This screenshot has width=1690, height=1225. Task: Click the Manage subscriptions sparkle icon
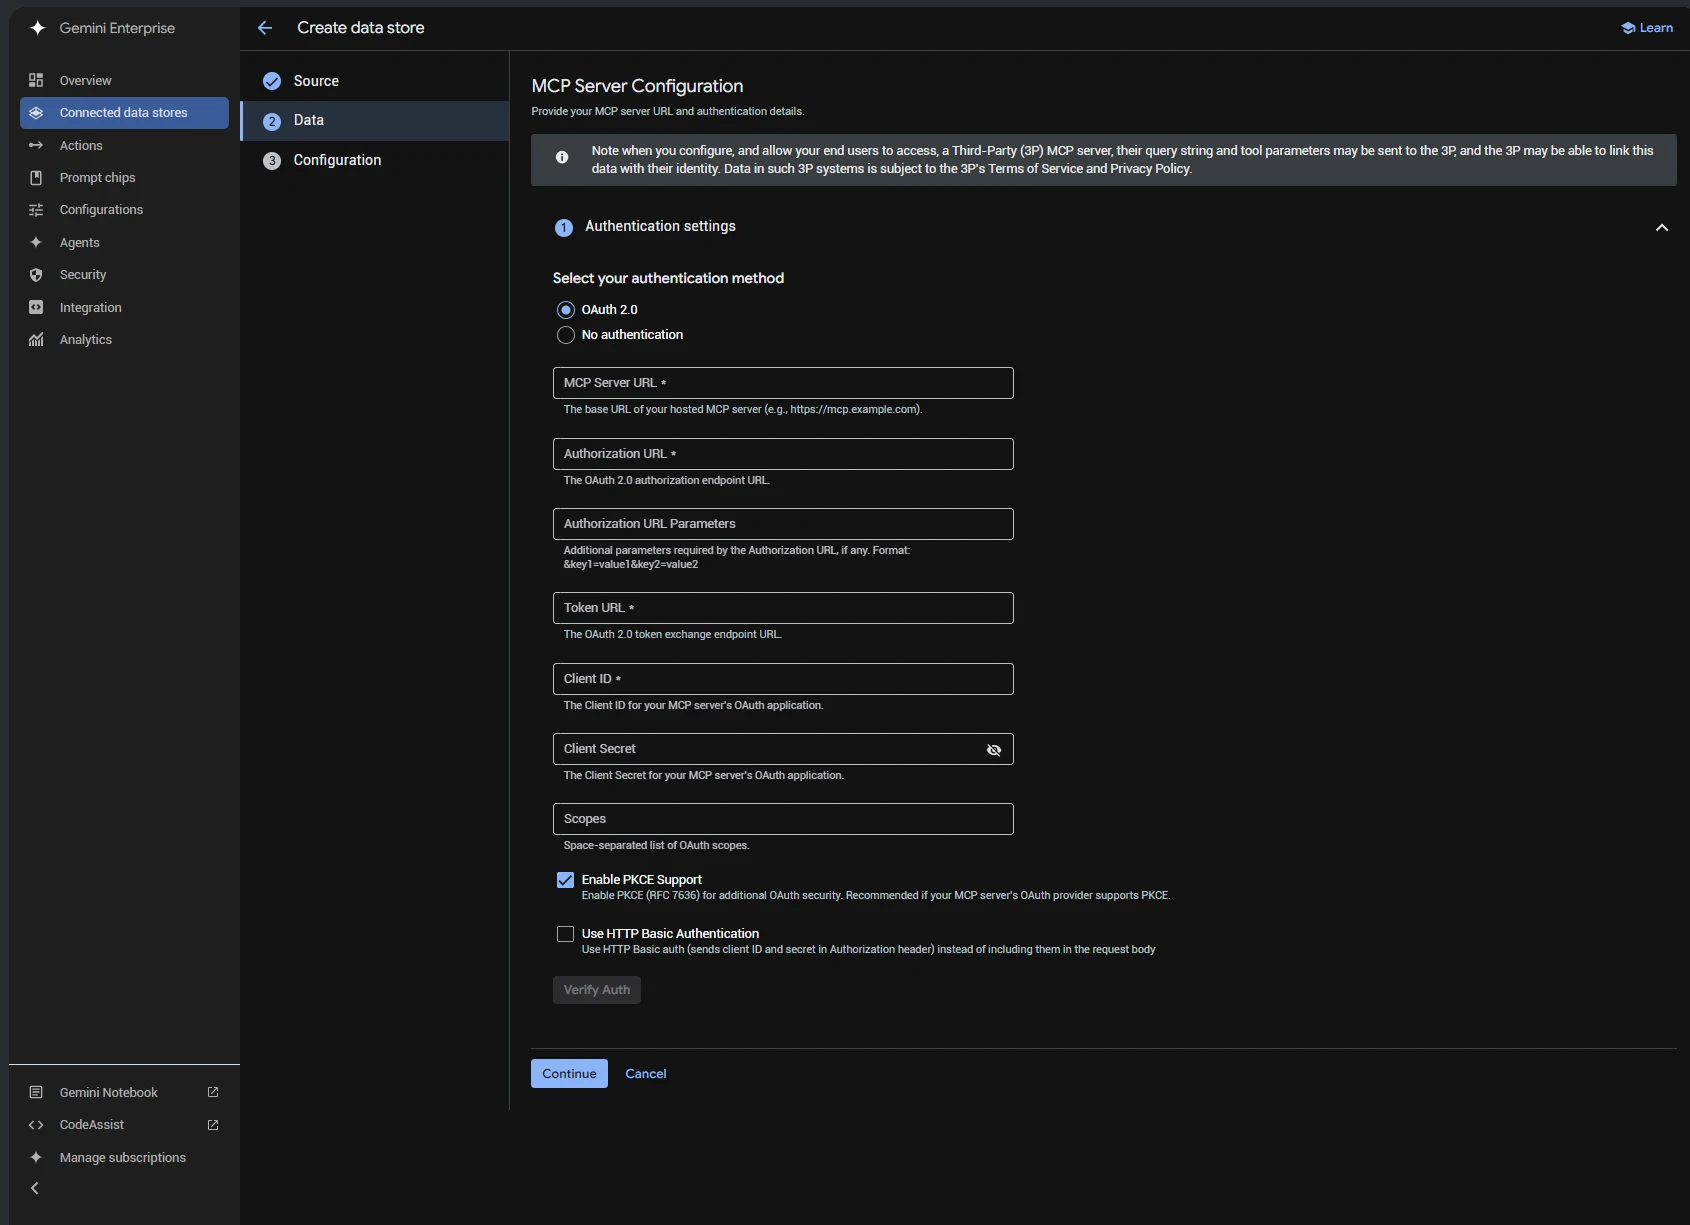coord(36,1158)
